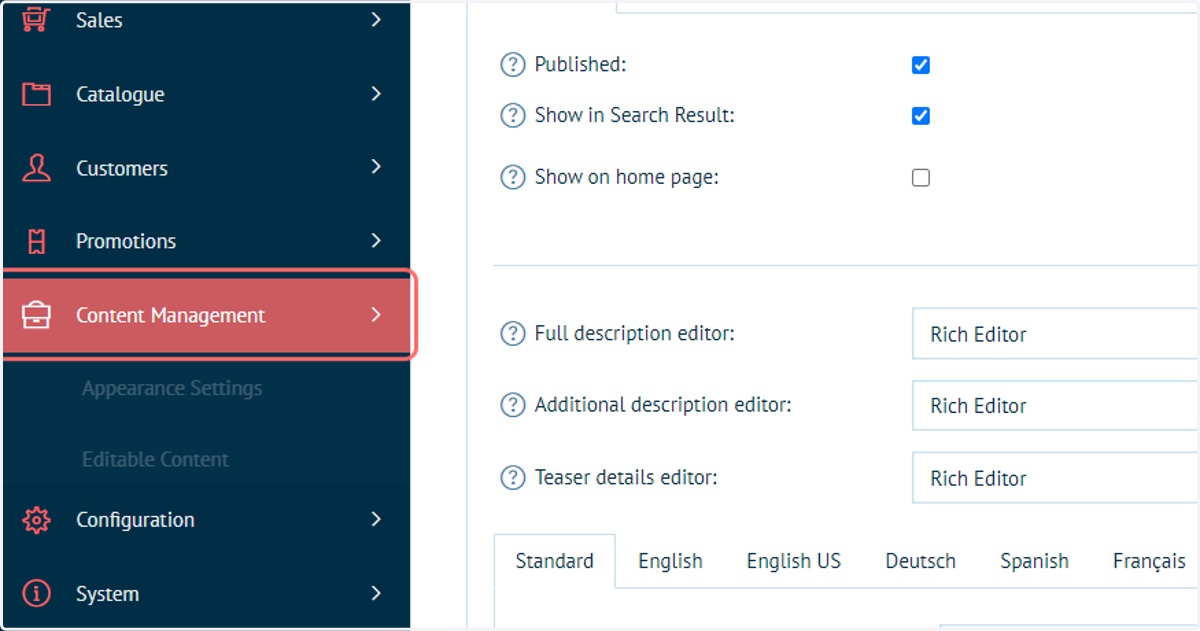Screen dimensions: 1200x631
Task: Select the System menu label
Action: [107, 594]
